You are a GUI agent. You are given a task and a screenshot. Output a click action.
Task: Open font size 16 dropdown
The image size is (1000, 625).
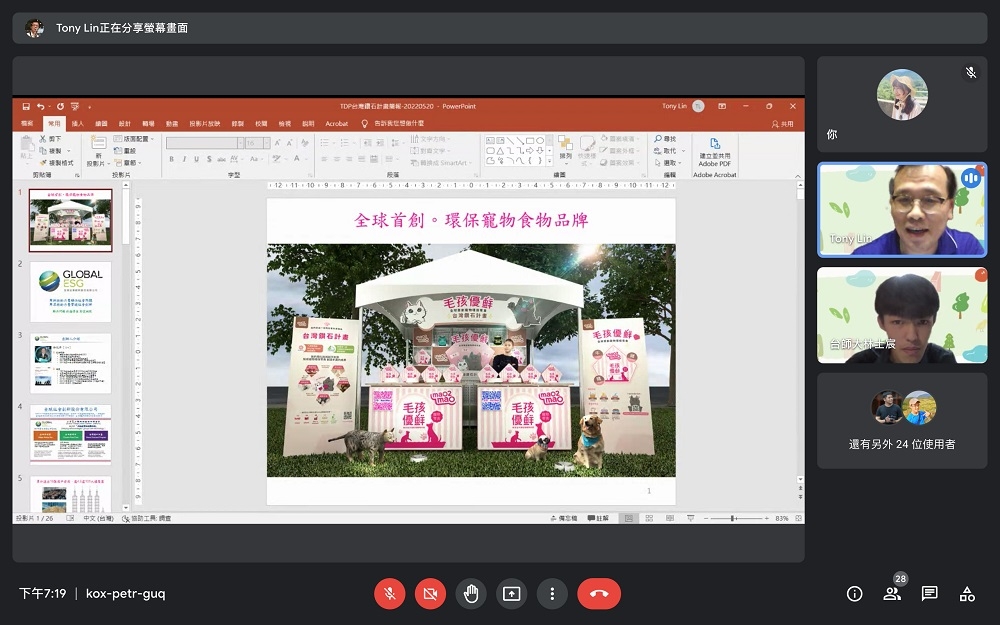[x=267, y=143]
